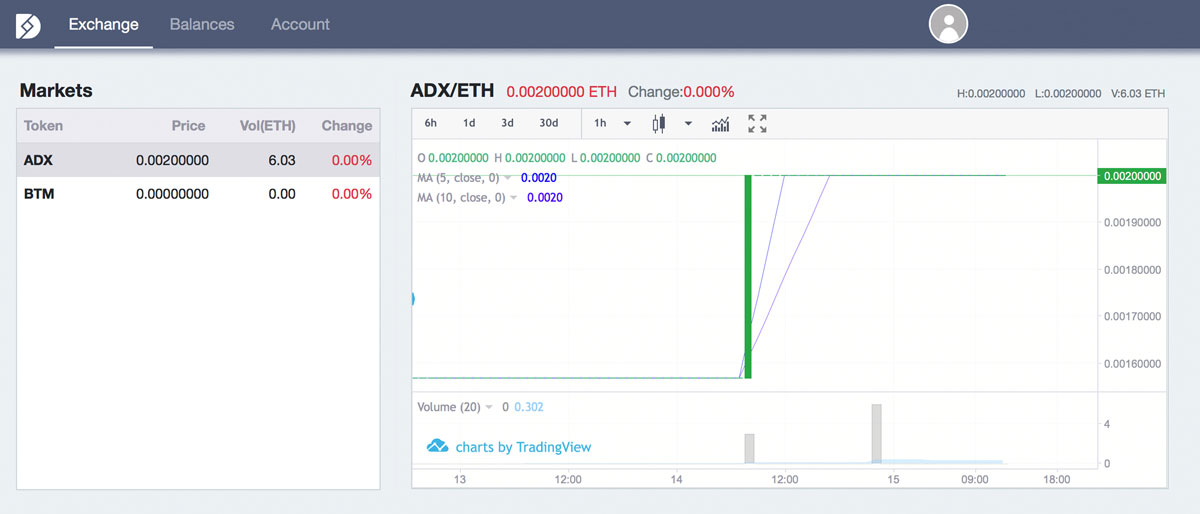1200x514 pixels.
Task: Open the MA (5, close, 0) options arrow
Action: click(x=508, y=178)
